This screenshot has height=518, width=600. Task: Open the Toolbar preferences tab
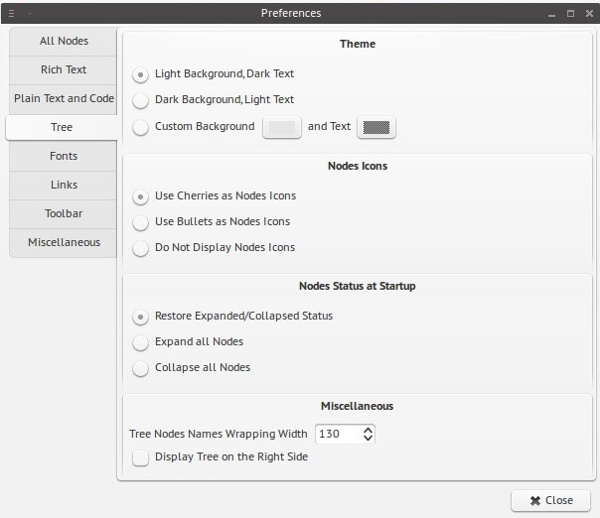pyautogui.click(x=64, y=214)
